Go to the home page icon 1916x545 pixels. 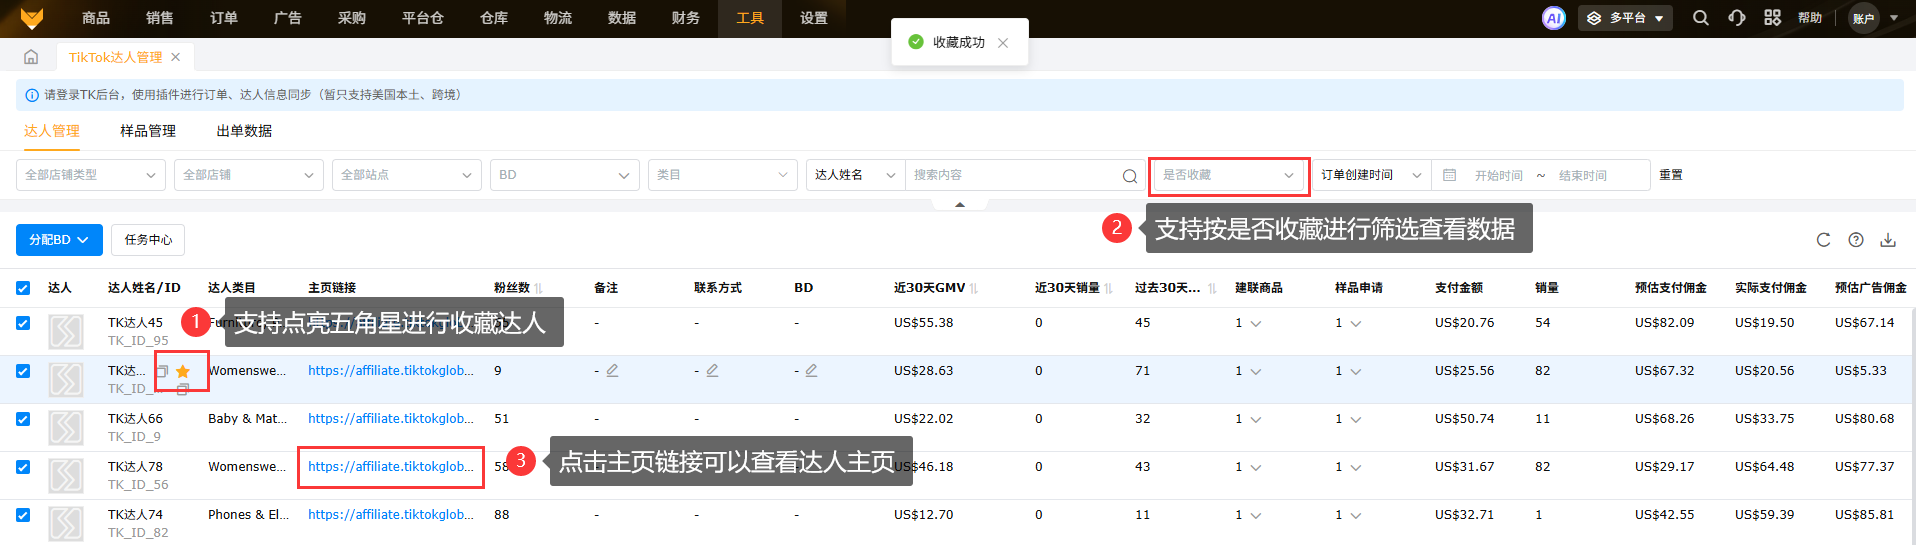click(x=31, y=57)
